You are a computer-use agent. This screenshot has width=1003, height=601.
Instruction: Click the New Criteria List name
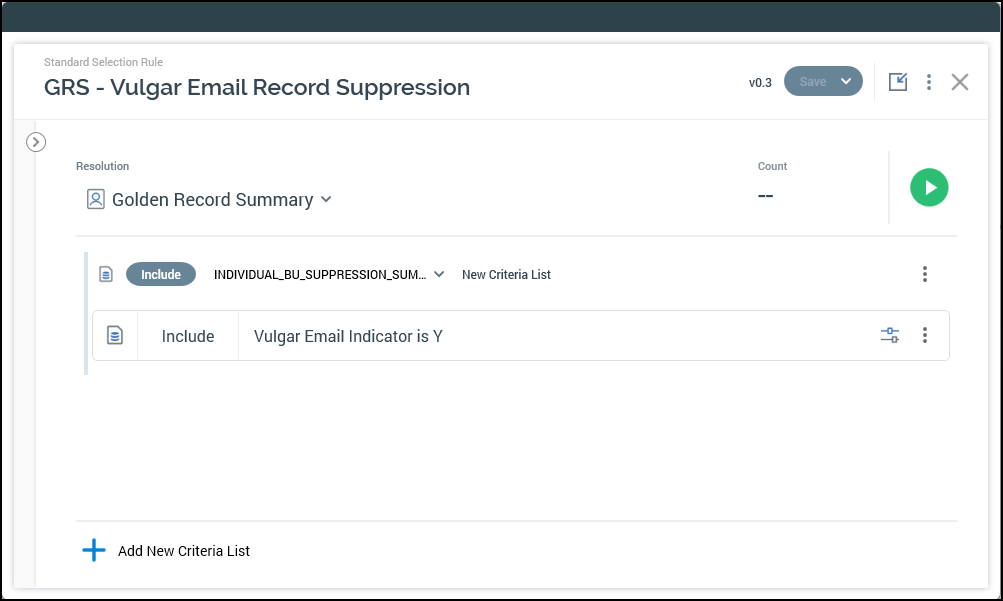click(x=506, y=274)
